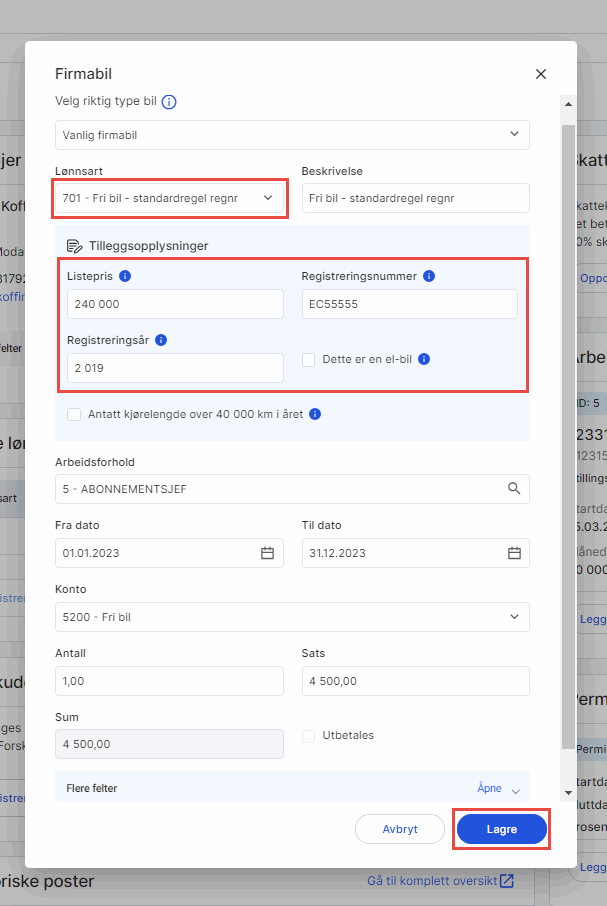The height and width of the screenshot is (906, 607).
Task: Click the Listepris info icon
Action: click(125, 276)
